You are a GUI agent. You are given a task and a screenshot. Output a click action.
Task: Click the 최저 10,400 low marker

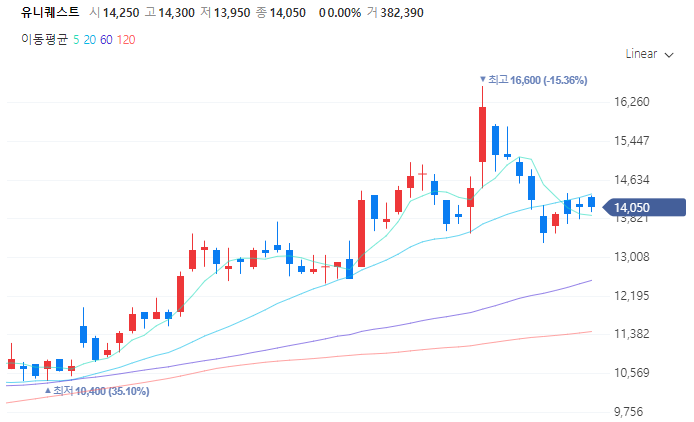coord(97,391)
